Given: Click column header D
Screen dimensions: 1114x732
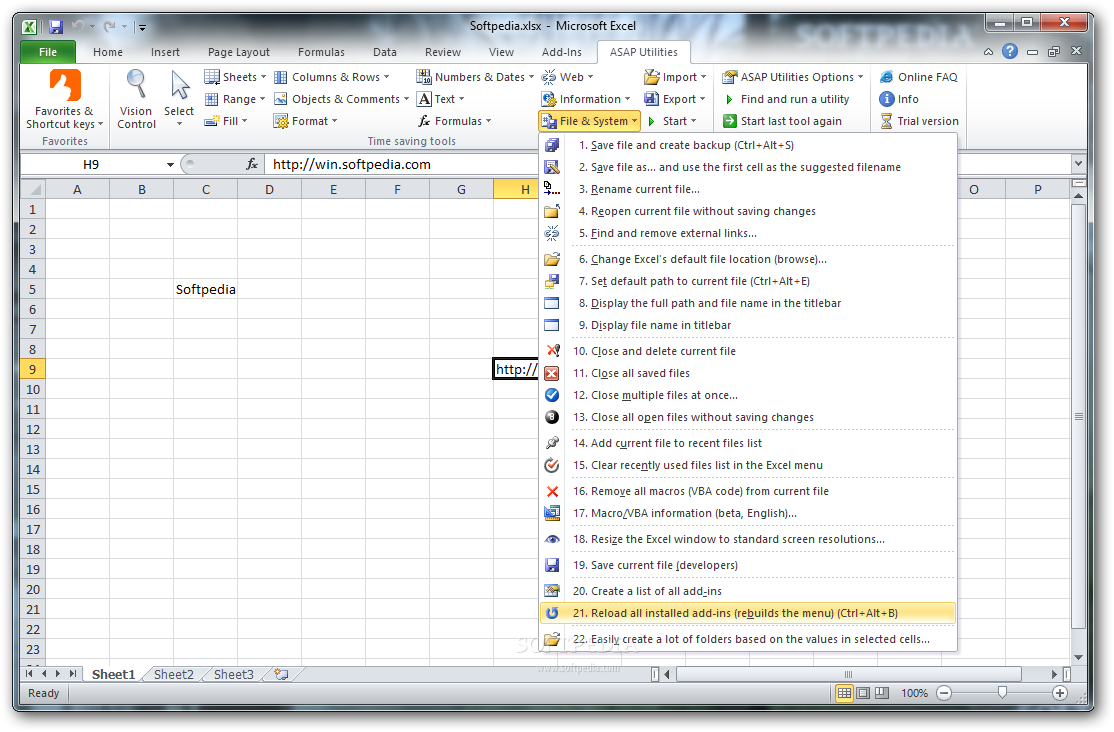Looking at the screenshot, I should coord(269,189).
